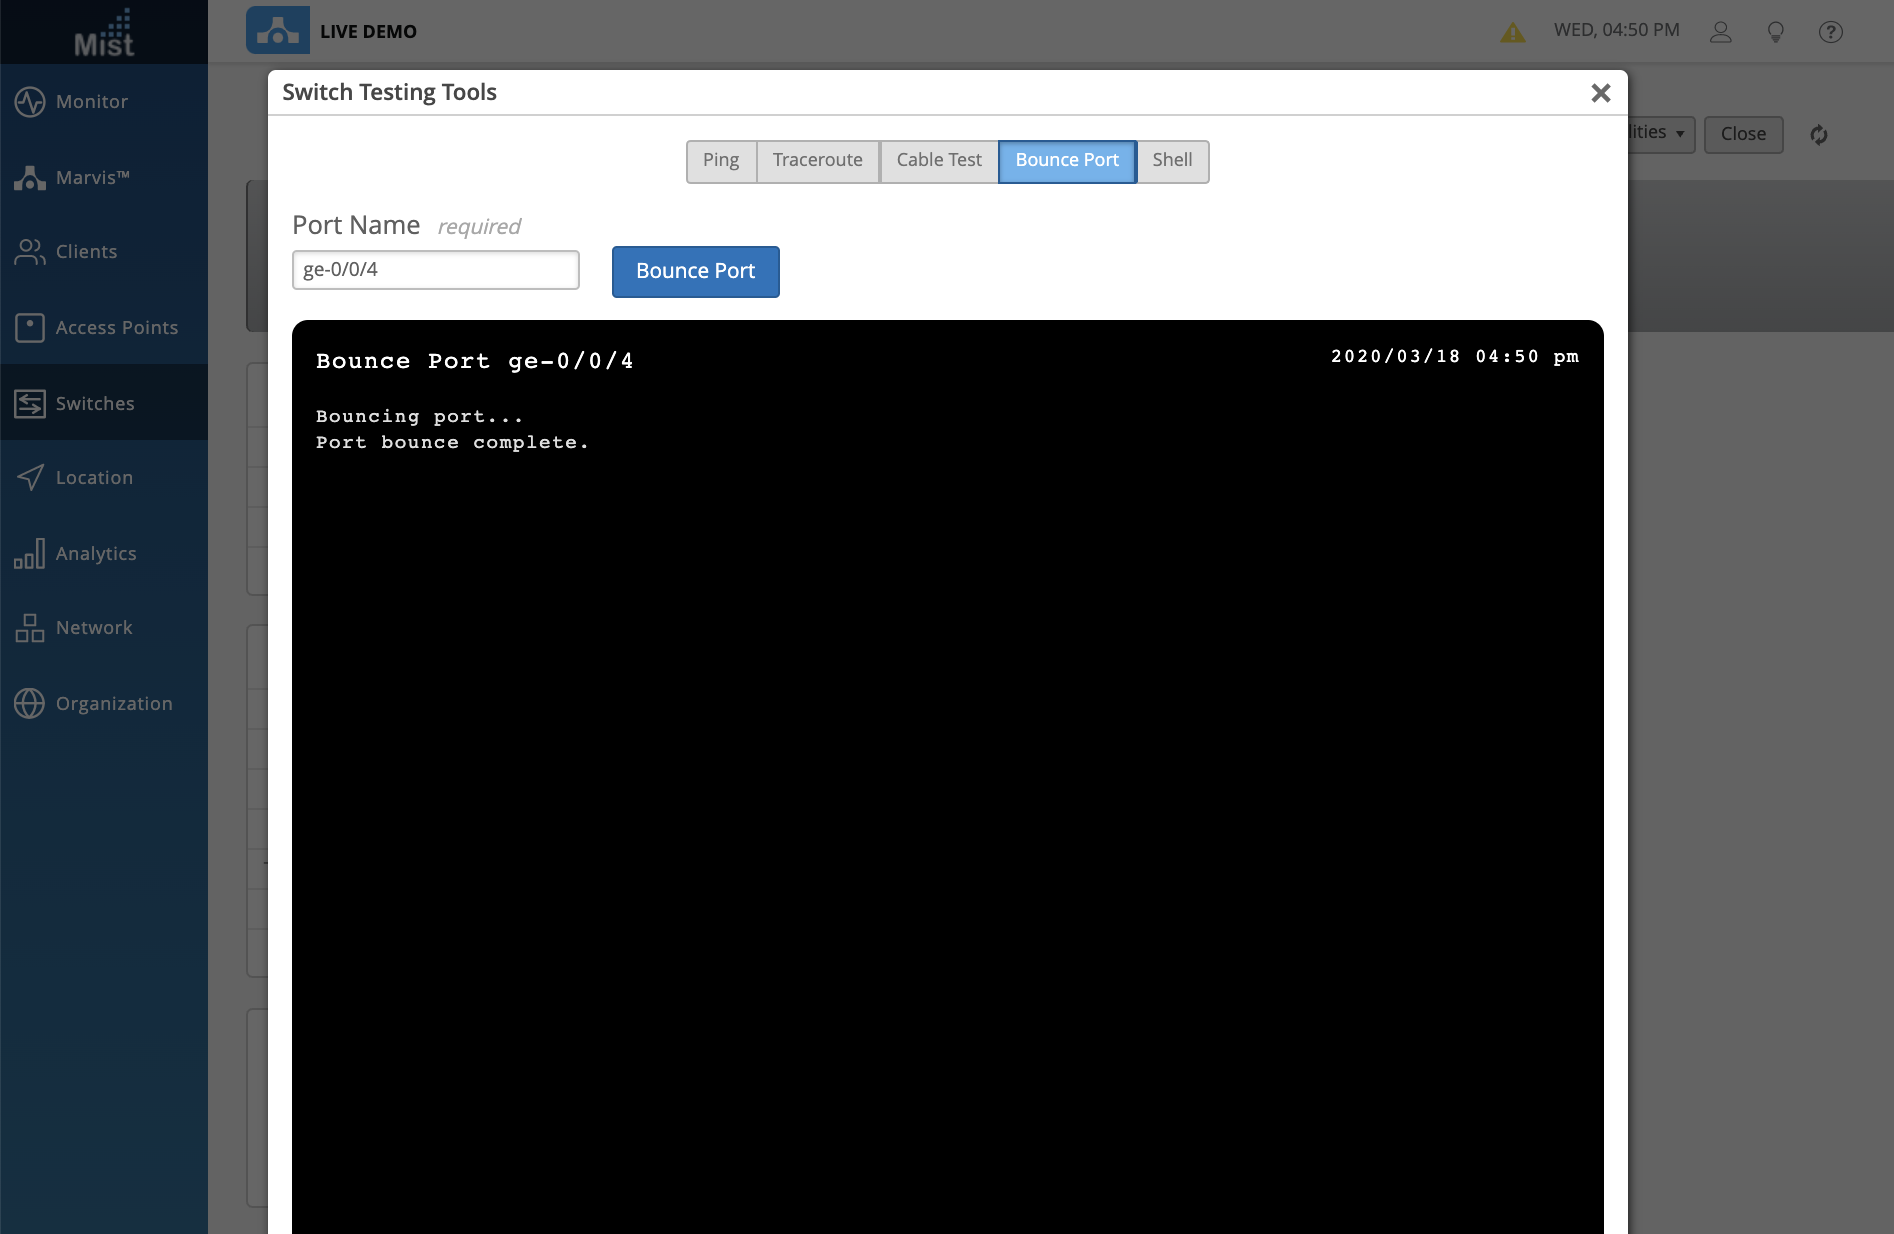This screenshot has height=1234, width=1894.
Task: Go to Analytics in sidebar
Action: pos(96,554)
